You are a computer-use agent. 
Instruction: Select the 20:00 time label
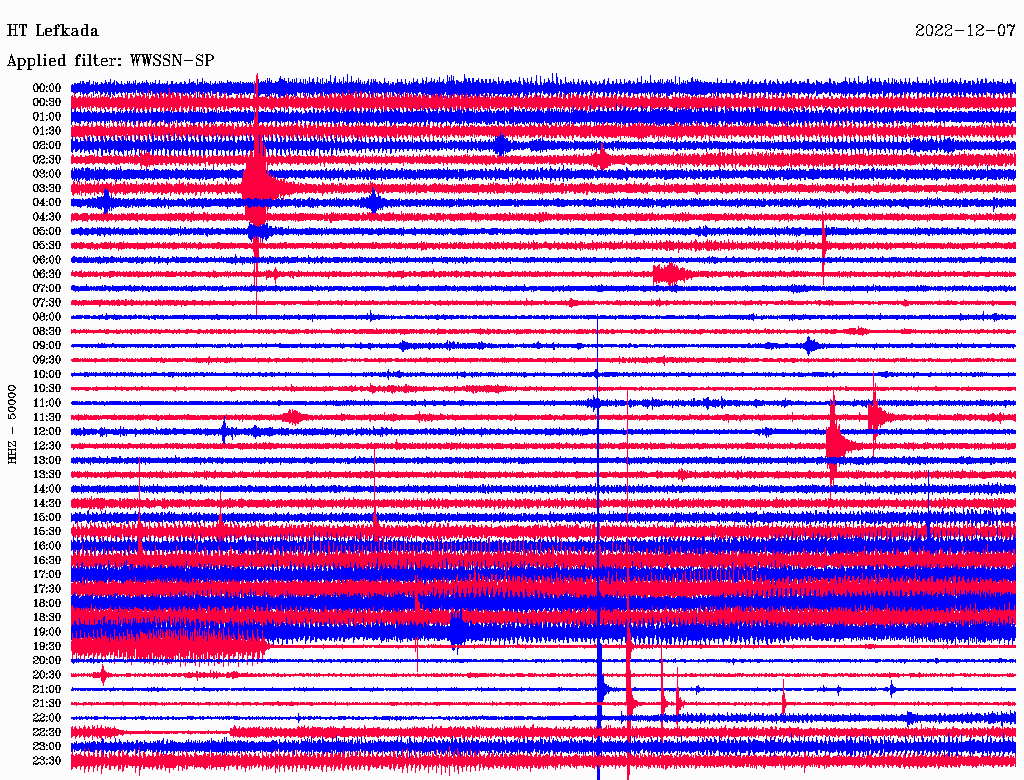[x=46, y=661]
